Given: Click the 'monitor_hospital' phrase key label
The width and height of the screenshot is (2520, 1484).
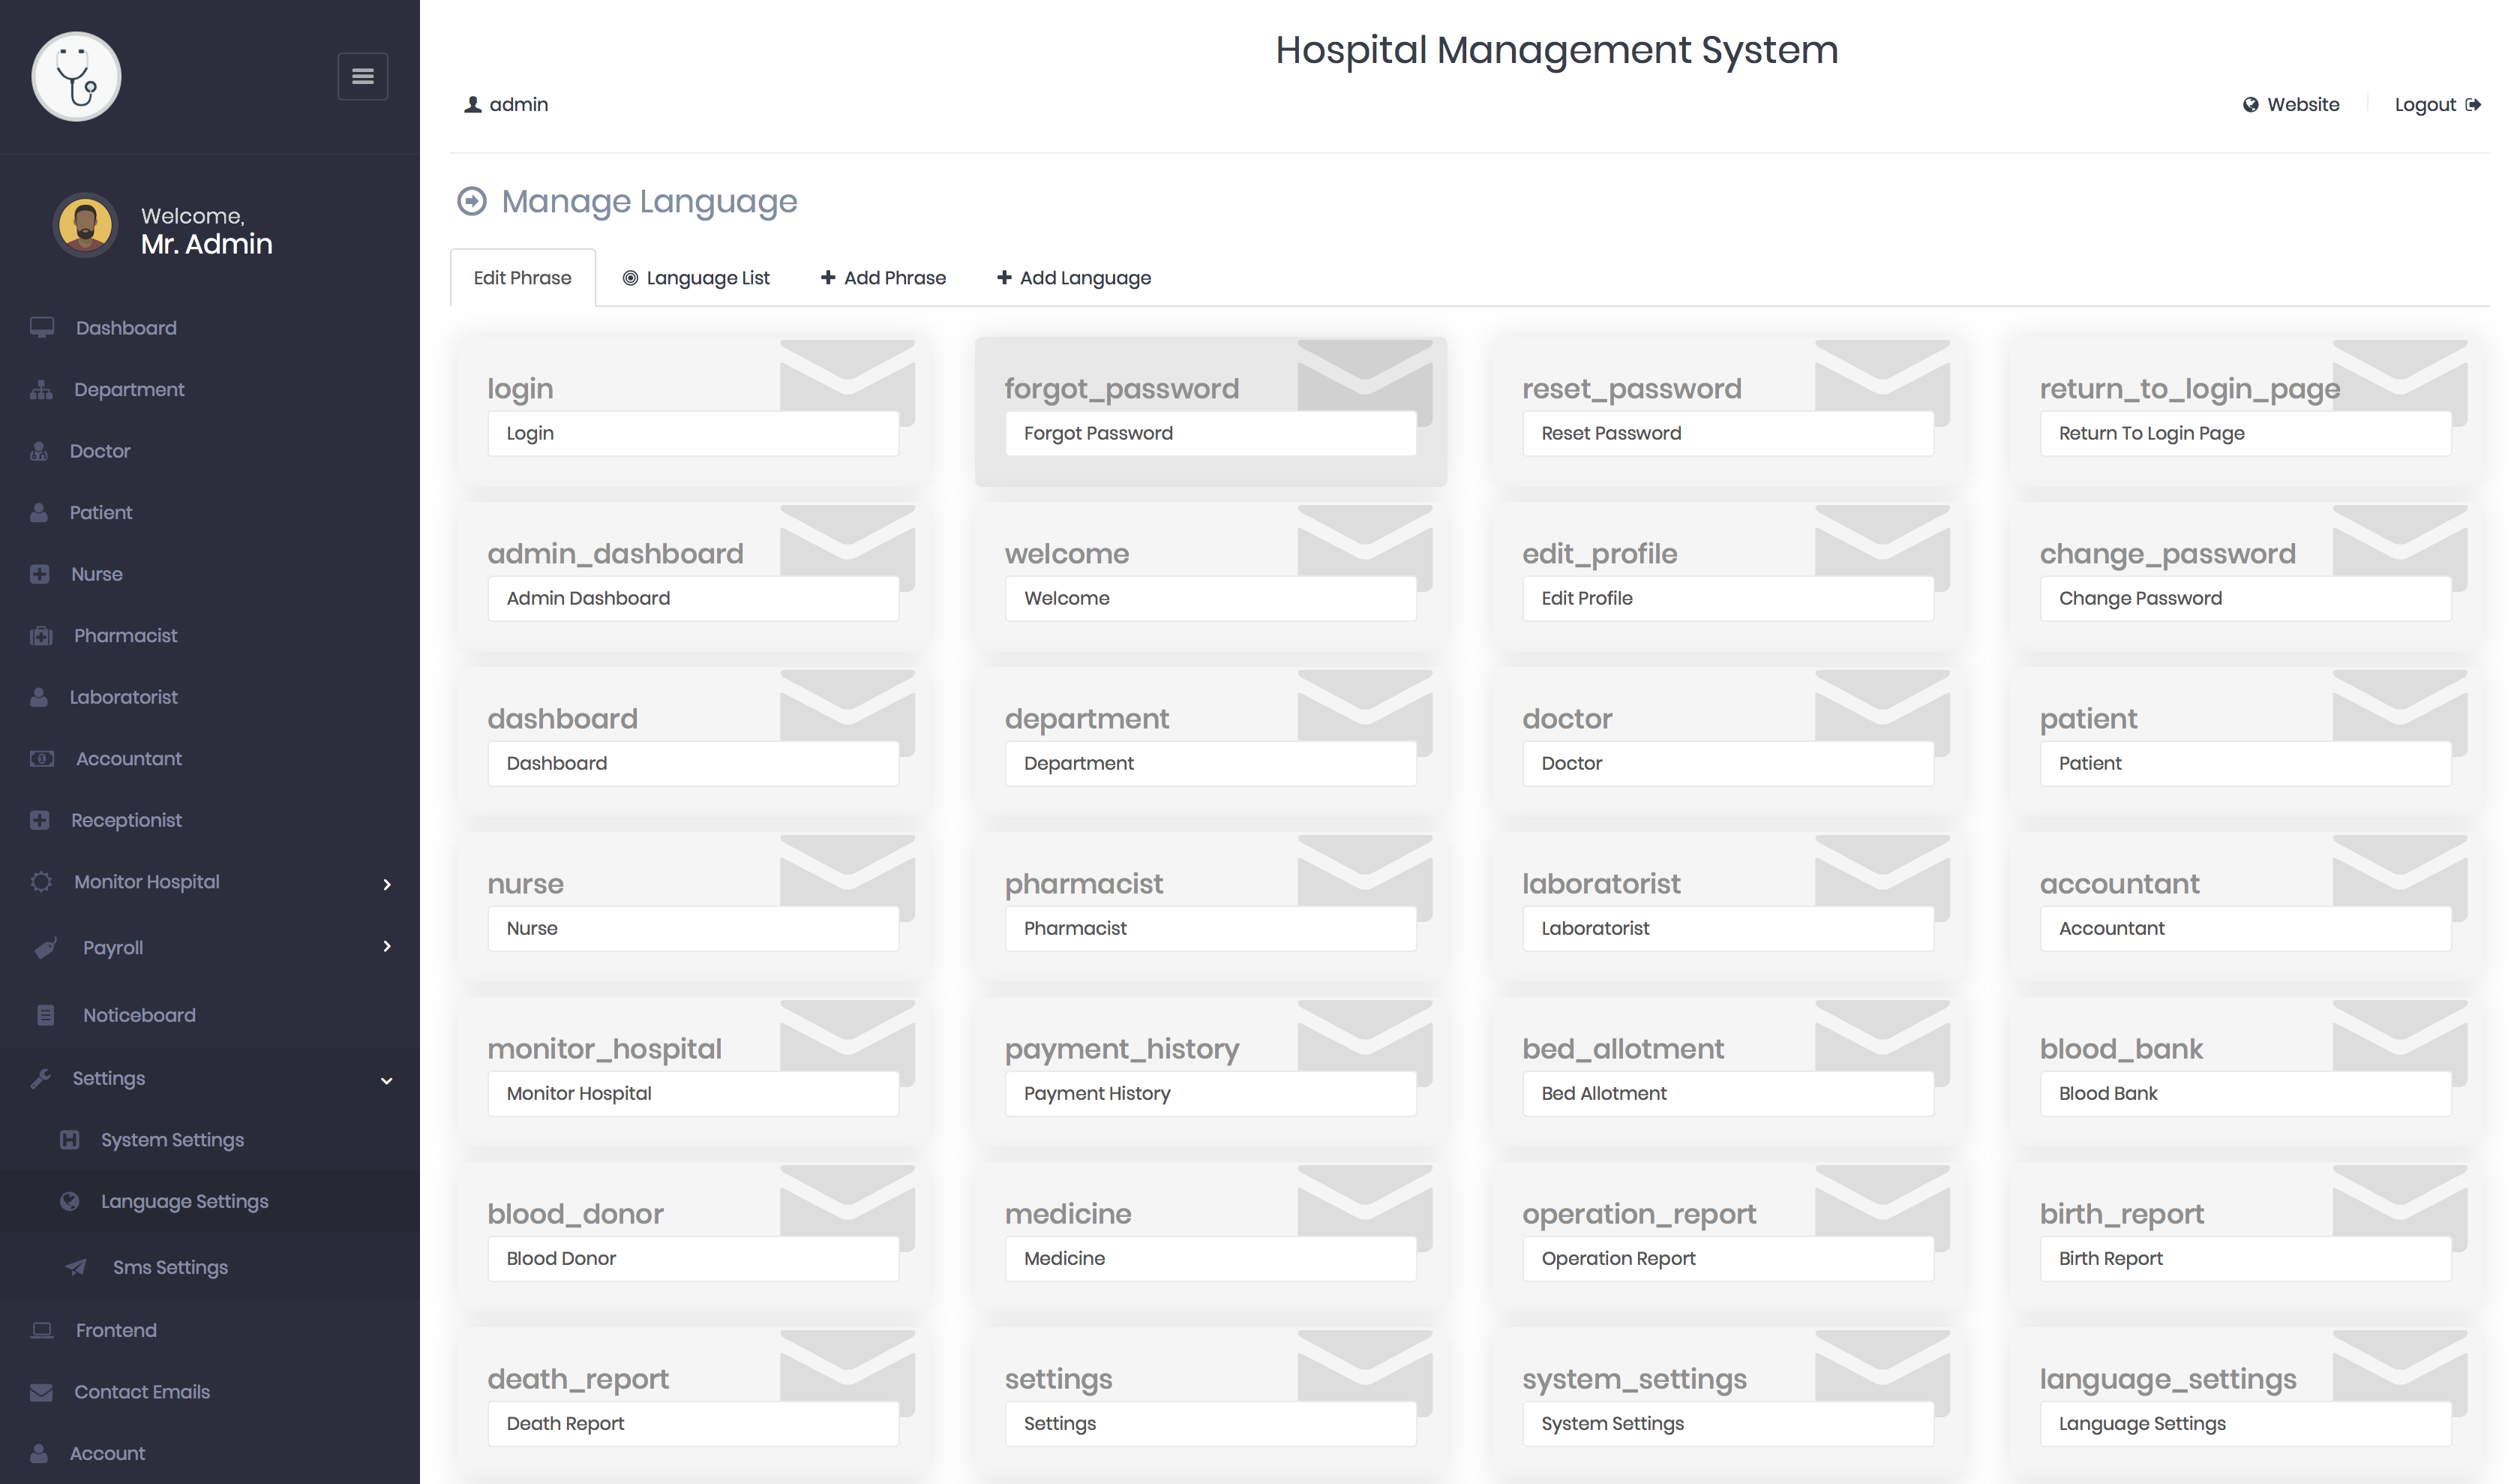Looking at the screenshot, I should click(x=604, y=1048).
